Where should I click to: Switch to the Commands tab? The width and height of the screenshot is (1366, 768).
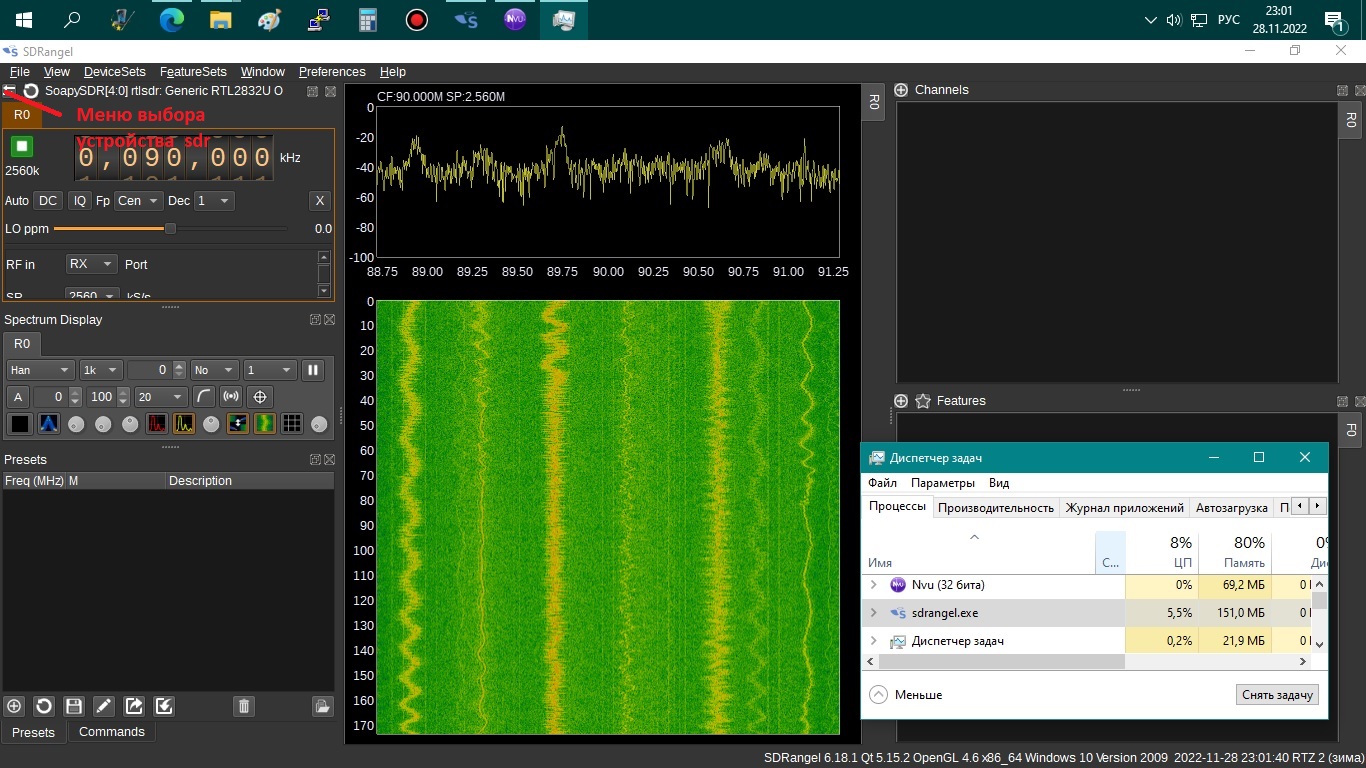pyautogui.click(x=112, y=732)
